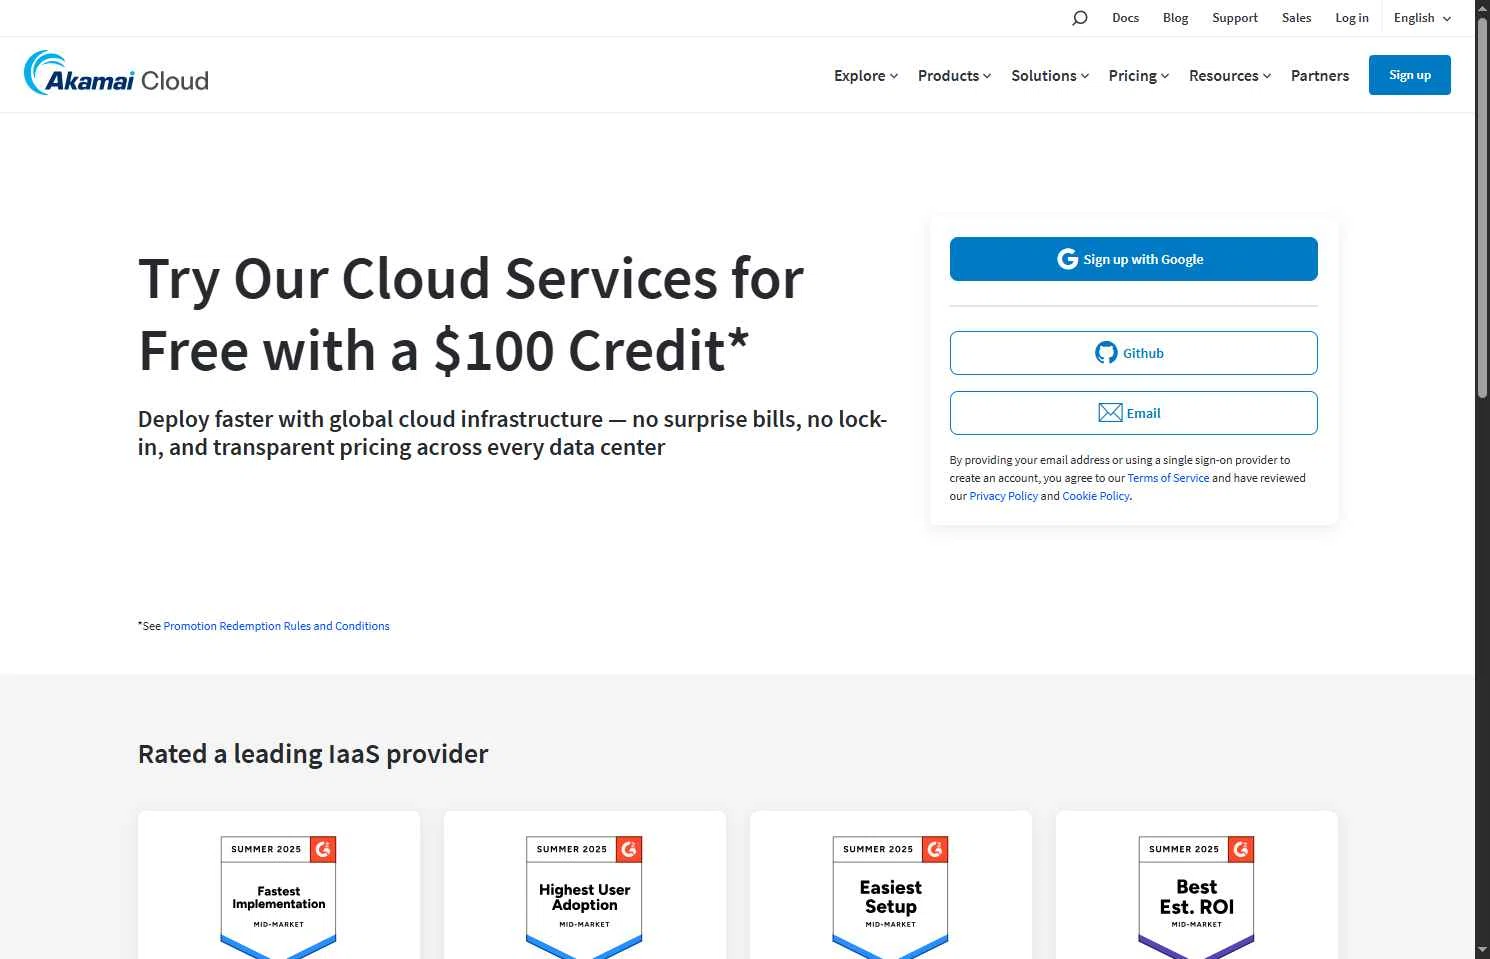1490x959 pixels.
Task: Open the Sales link
Action: coord(1296,18)
